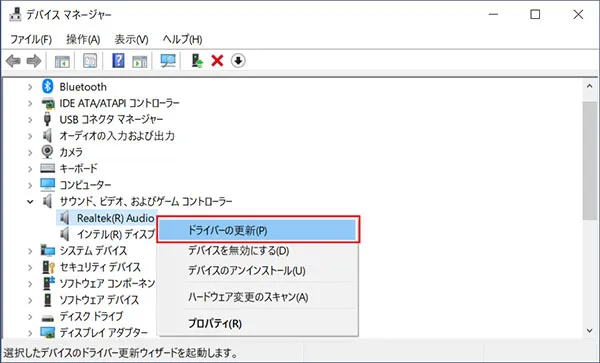Expand the コンピューター node
The height and width of the screenshot is (363, 600).
[30, 186]
